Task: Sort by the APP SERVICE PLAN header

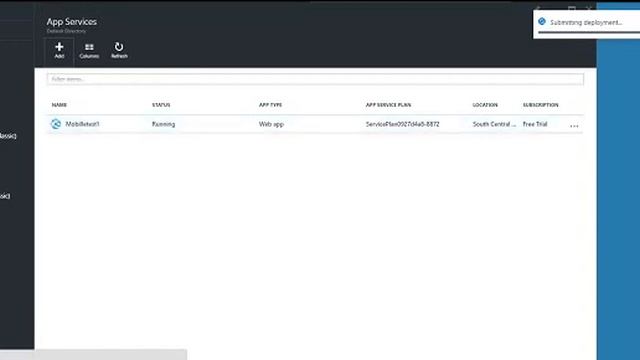Action: tap(388, 105)
